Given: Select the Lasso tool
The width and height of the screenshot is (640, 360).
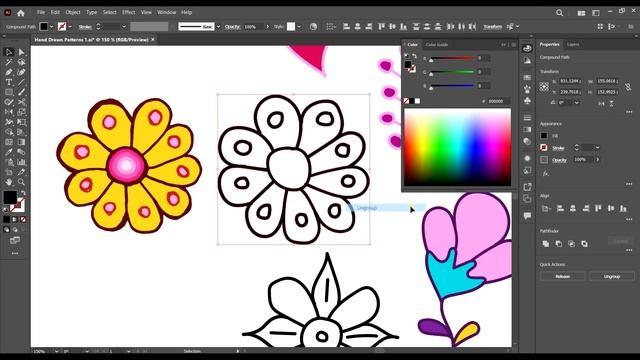Looking at the screenshot, I should click(21, 62).
